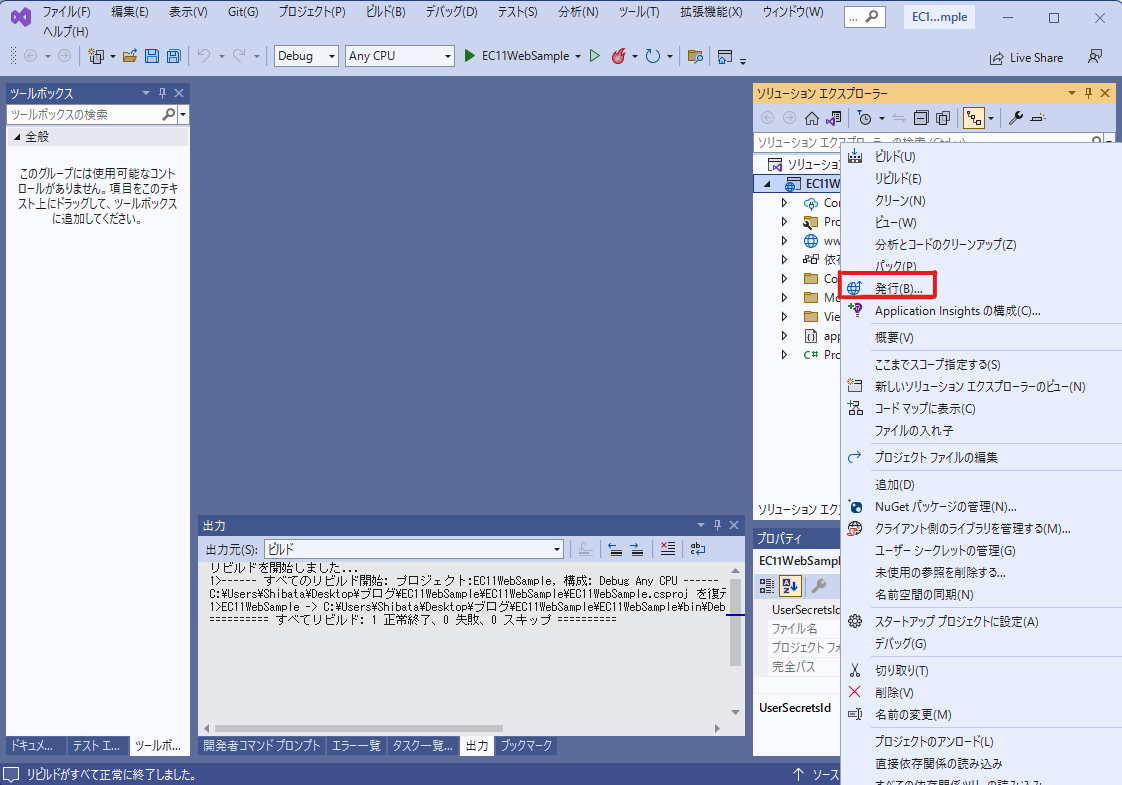Click the Undo arrow icon

point(204,56)
